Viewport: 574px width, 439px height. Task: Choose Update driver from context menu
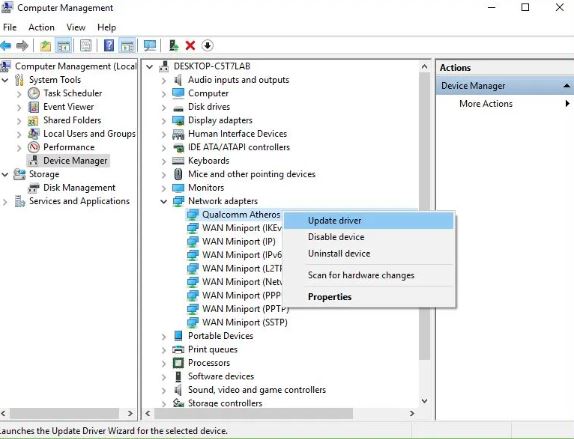pos(369,221)
